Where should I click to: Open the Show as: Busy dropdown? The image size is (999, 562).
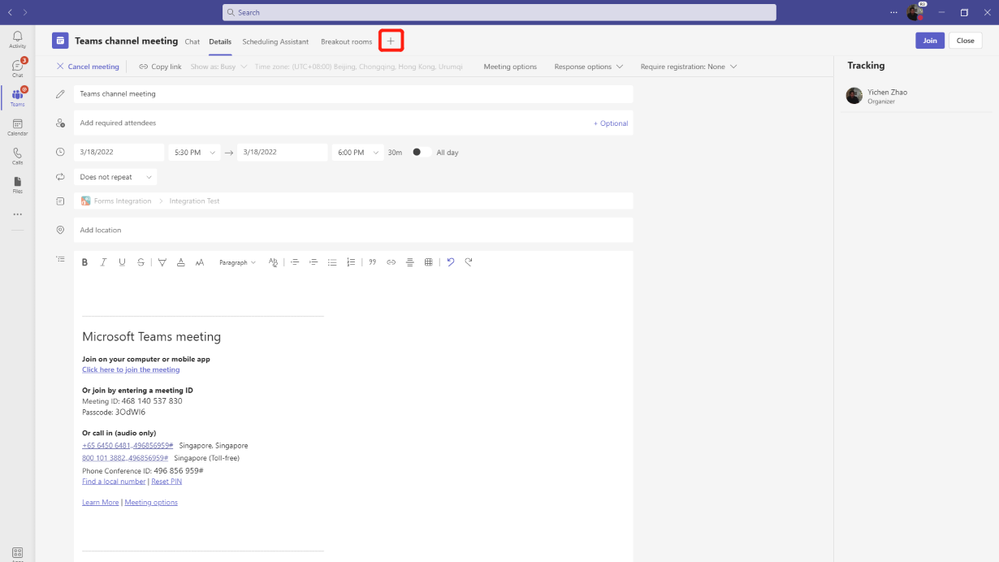pos(219,66)
